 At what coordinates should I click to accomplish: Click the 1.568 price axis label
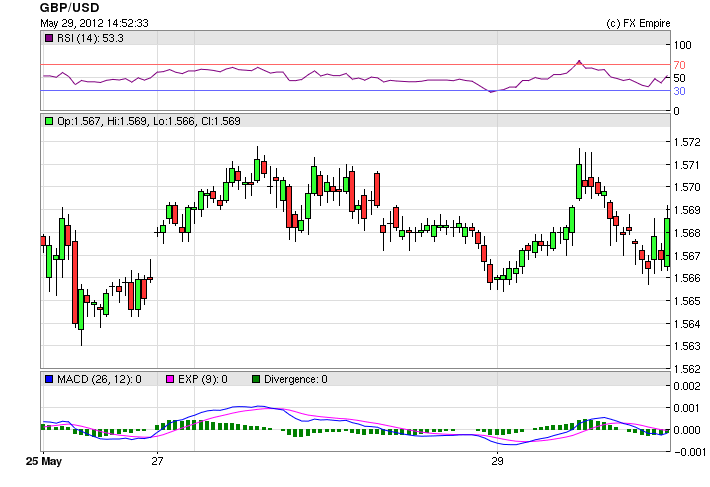[687, 233]
